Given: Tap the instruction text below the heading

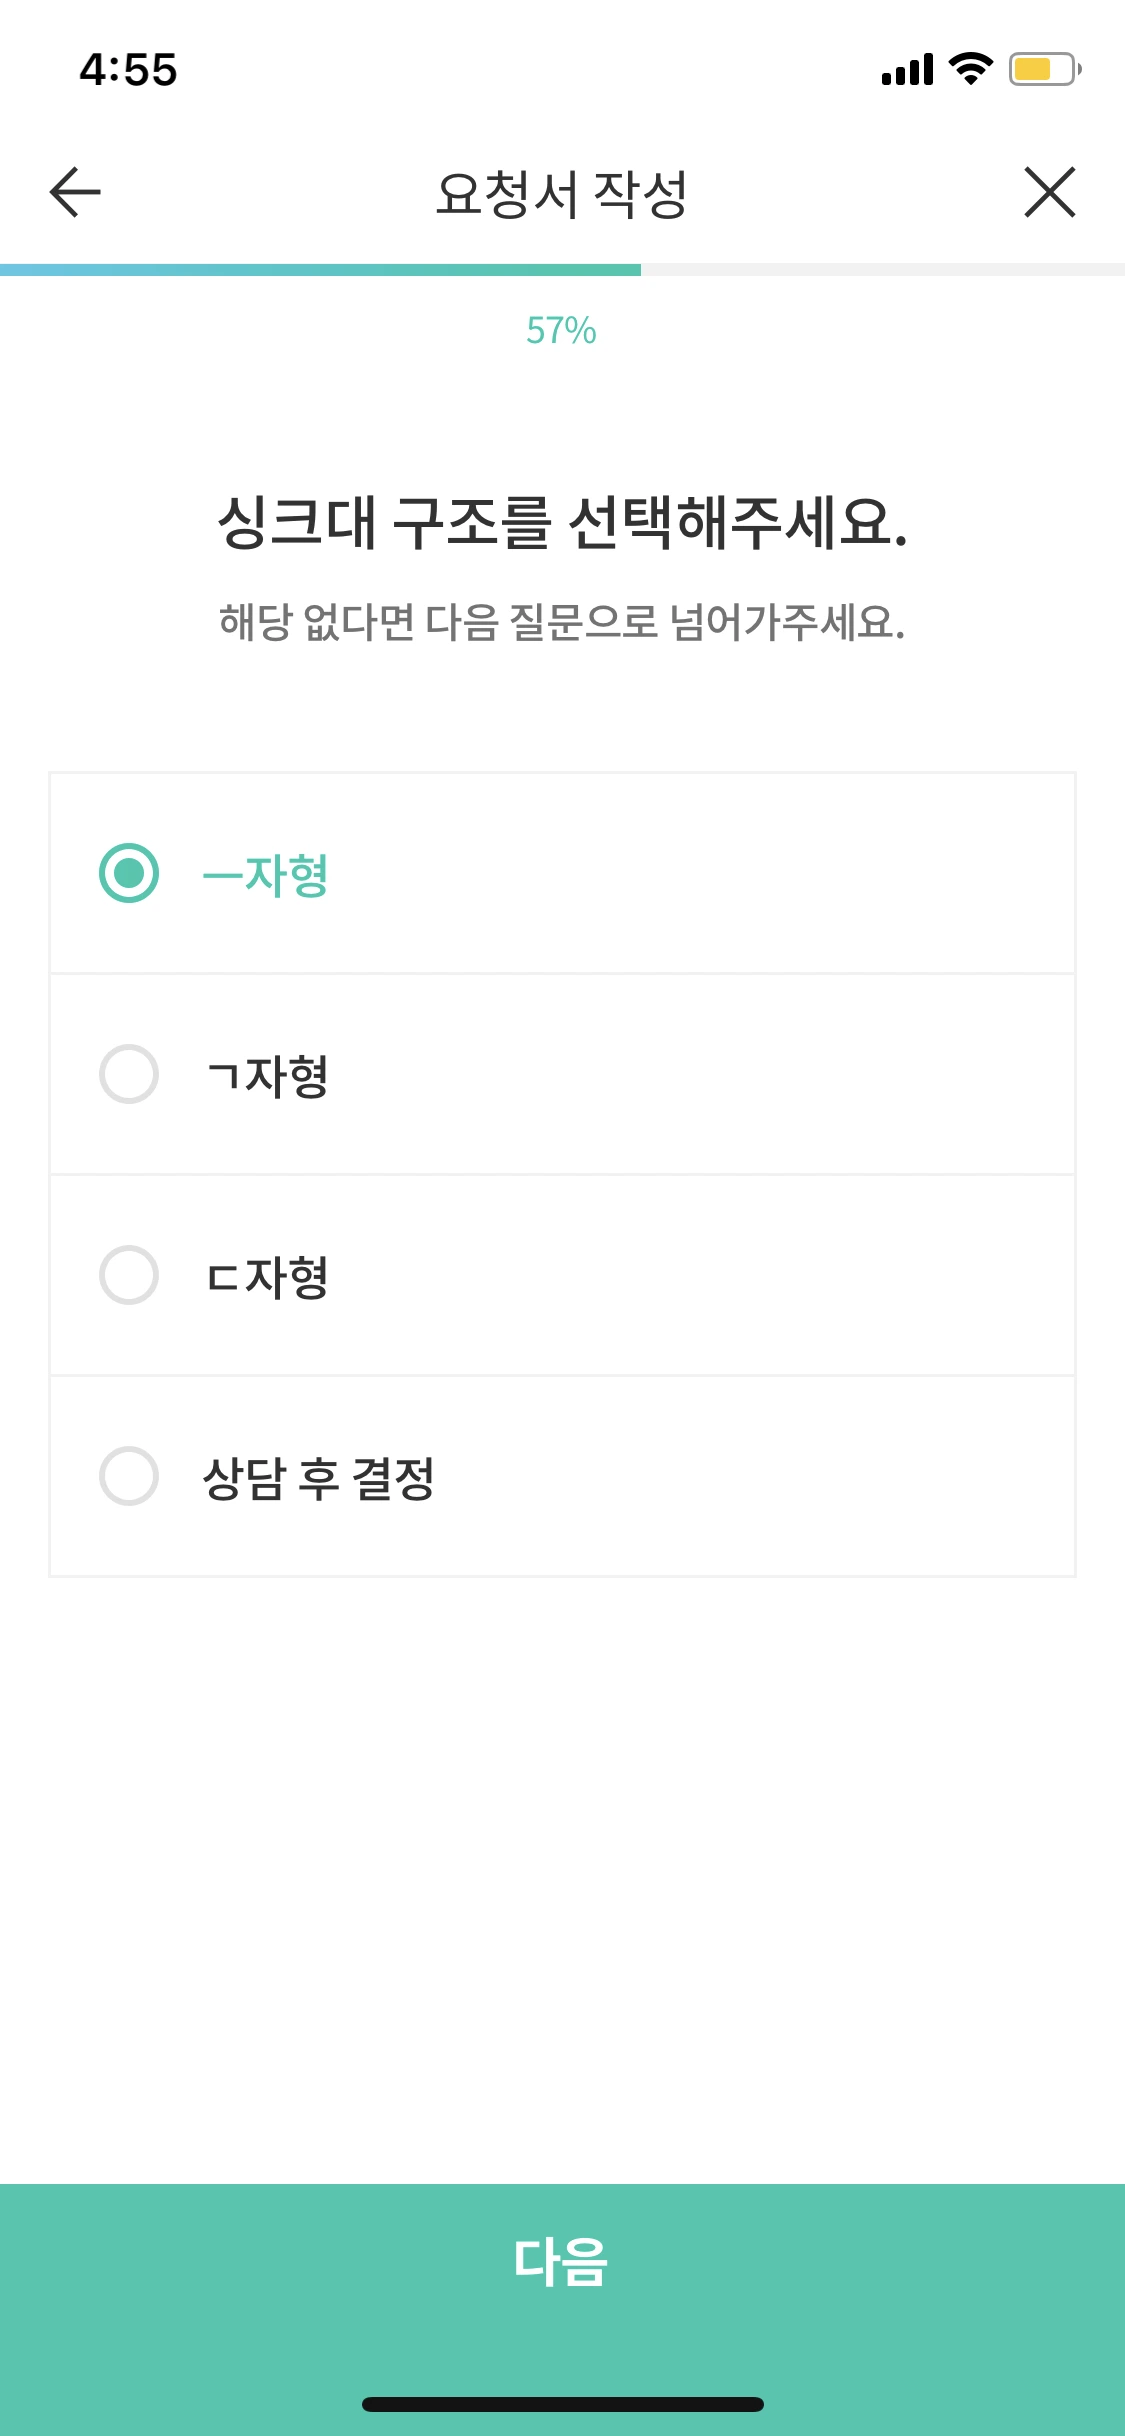Looking at the screenshot, I should [562, 622].
